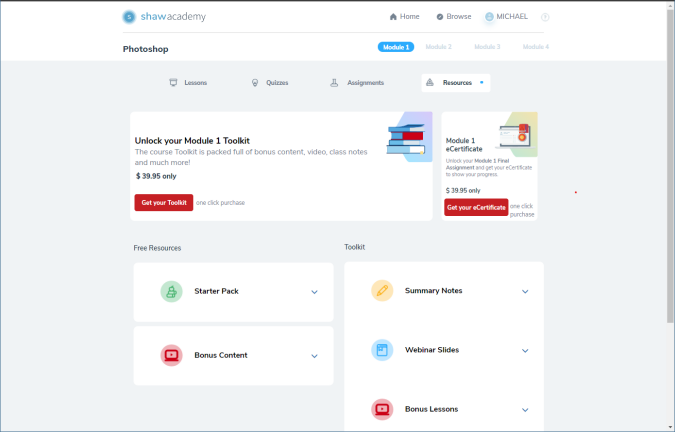The image size is (675, 432).
Task: Click the Bonus Lessons video icon
Action: click(382, 409)
